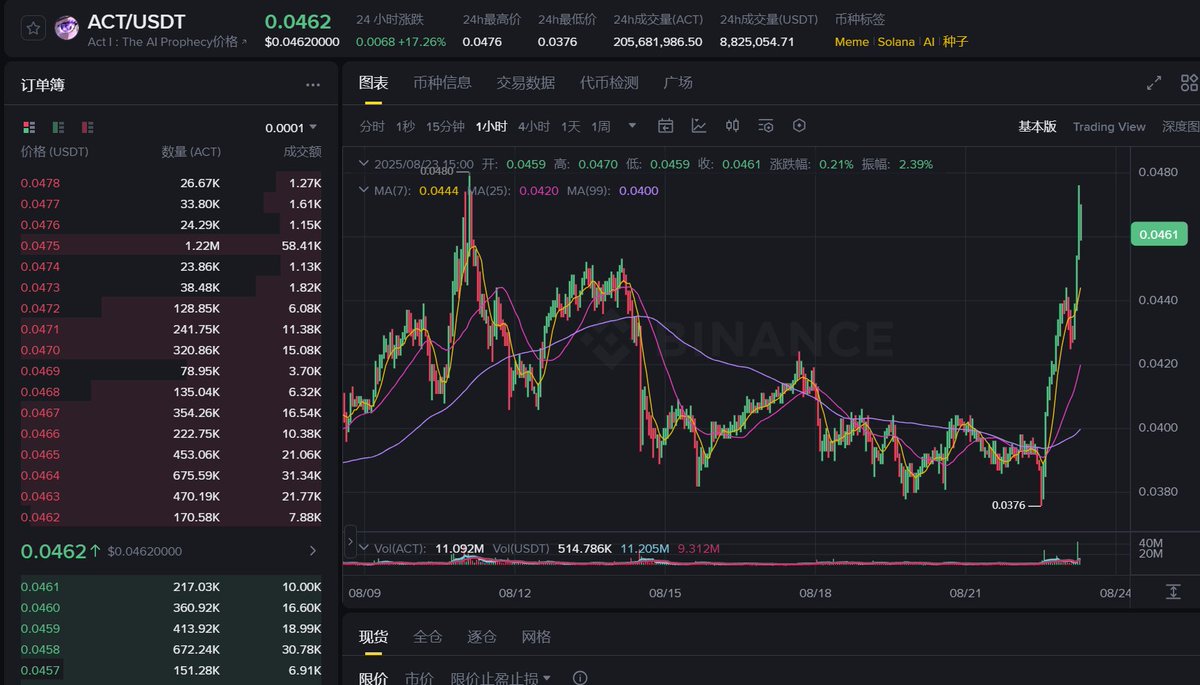This screenshot has height=685, width=1200.
Task: Open technical indicators line-chart icon
Action: 699,126
